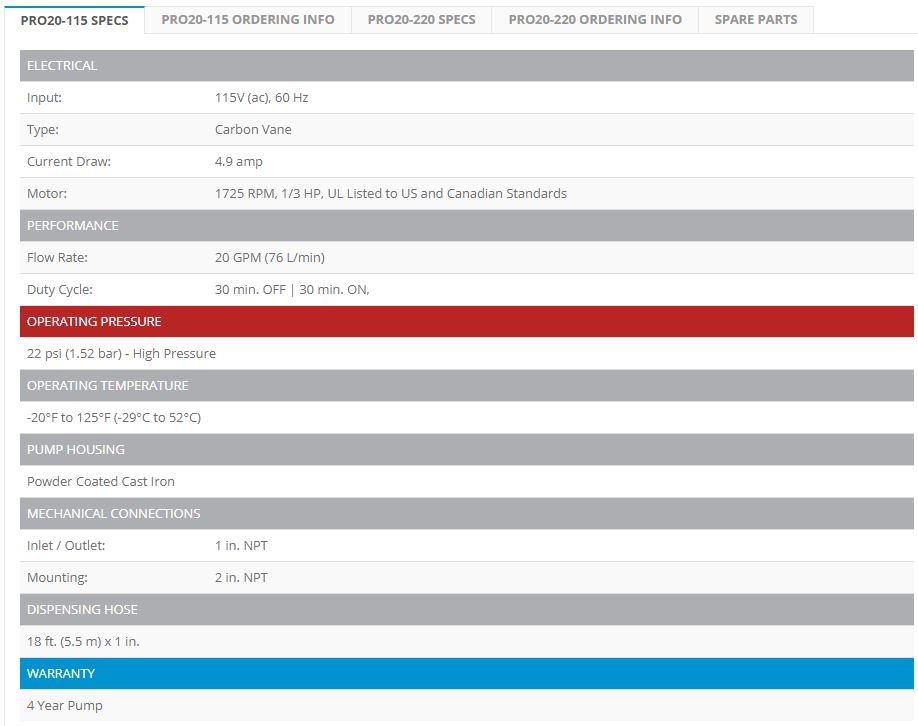Click the motor value "1725 RPM, 1/3 HP" text
Image resolution: width=918 pixels, height=726 pixels.
tap(268, 194)
